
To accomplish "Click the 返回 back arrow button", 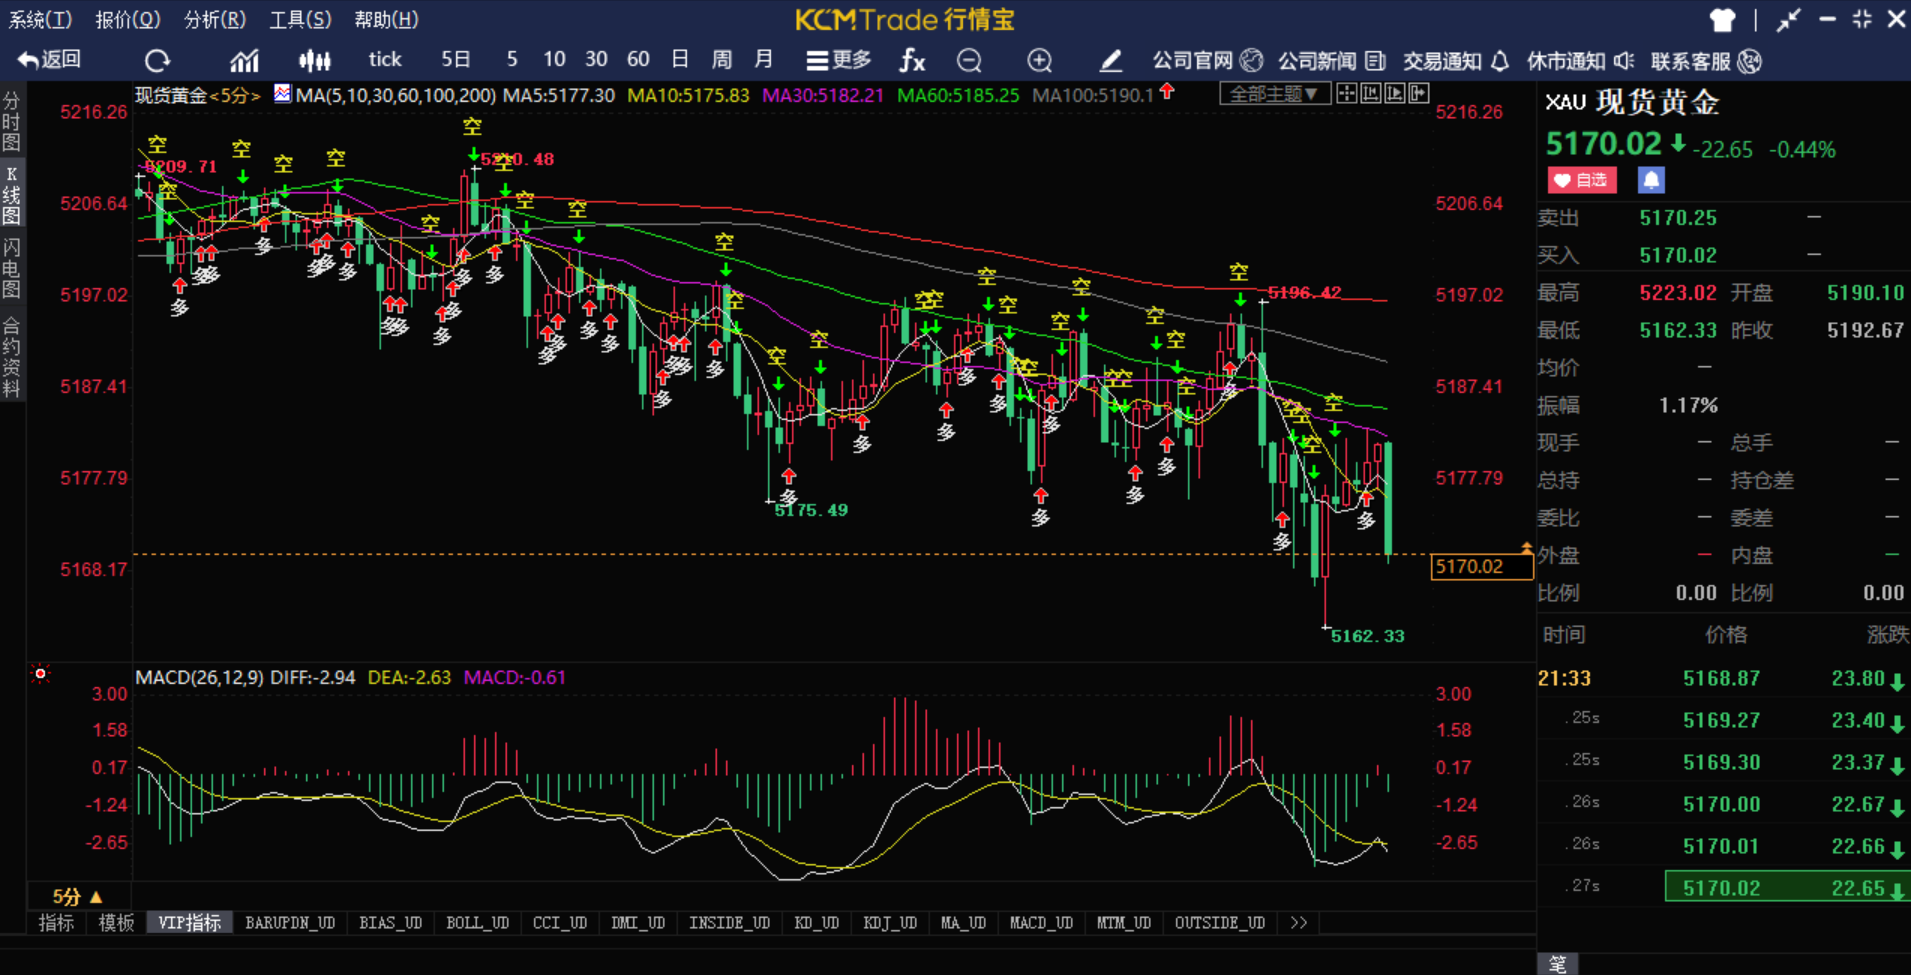I will (49, 60).
